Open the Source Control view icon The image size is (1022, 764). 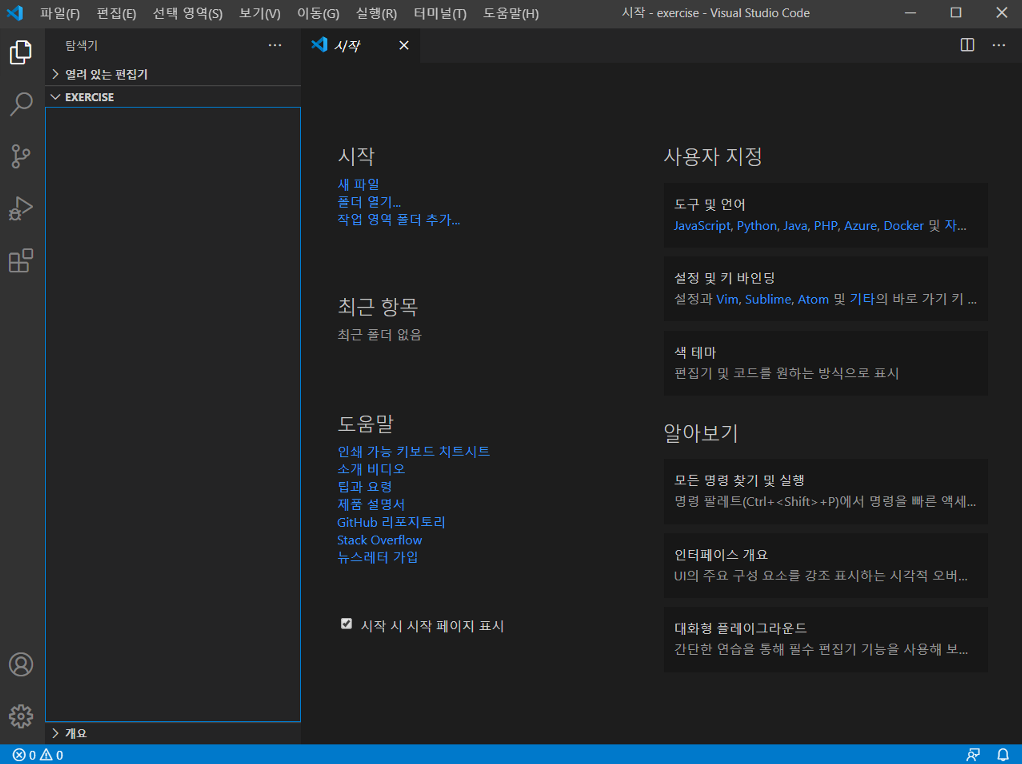coord(21,156)
